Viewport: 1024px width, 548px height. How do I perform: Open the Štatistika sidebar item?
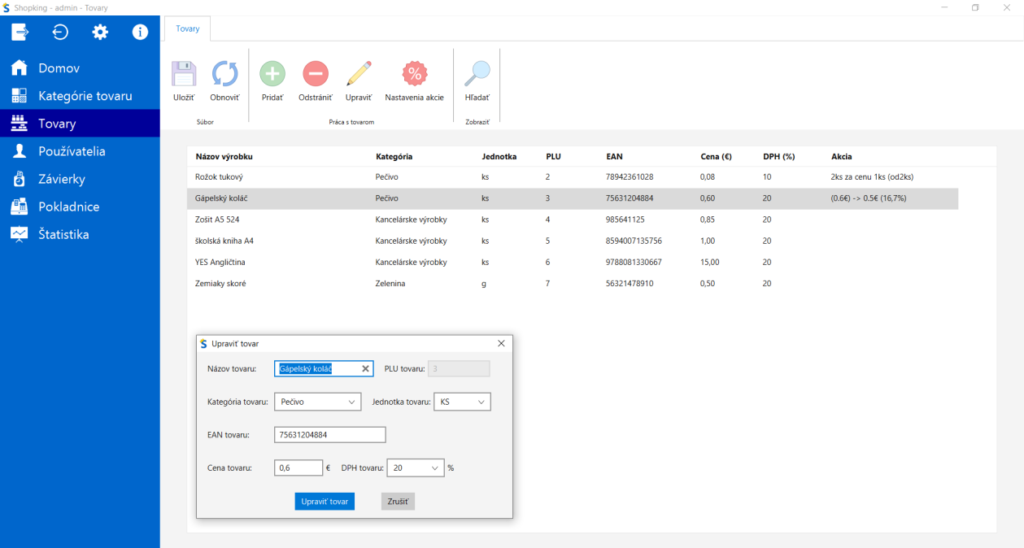(x=64, y=234)
